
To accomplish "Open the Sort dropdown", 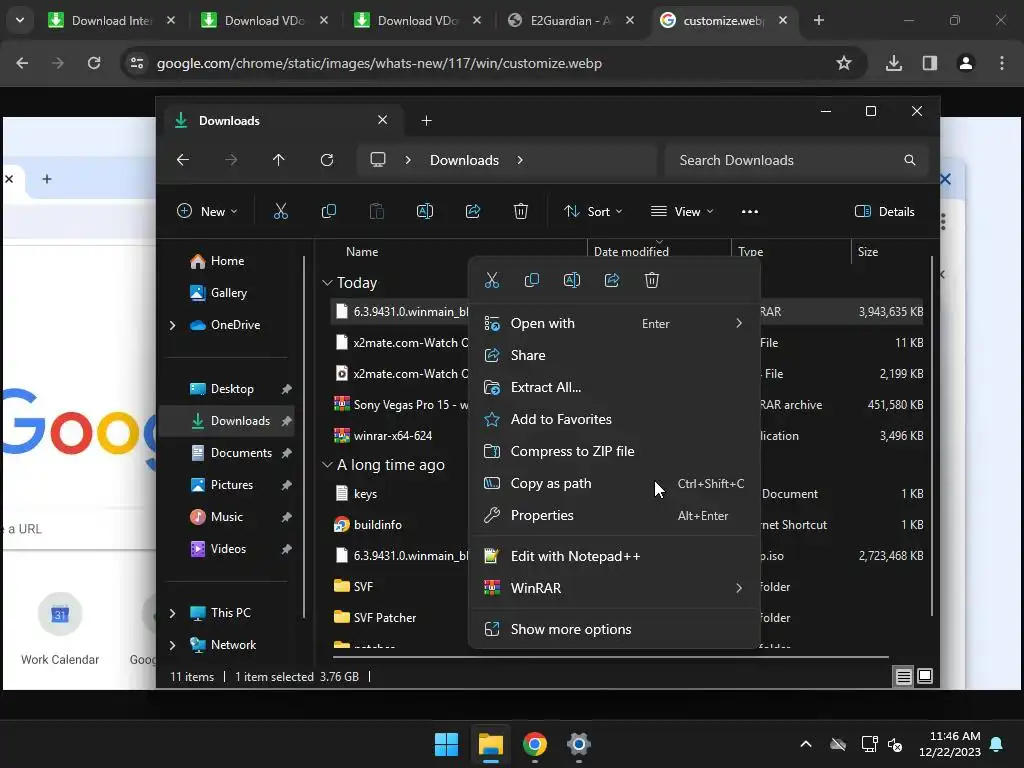I will [593, 211].
